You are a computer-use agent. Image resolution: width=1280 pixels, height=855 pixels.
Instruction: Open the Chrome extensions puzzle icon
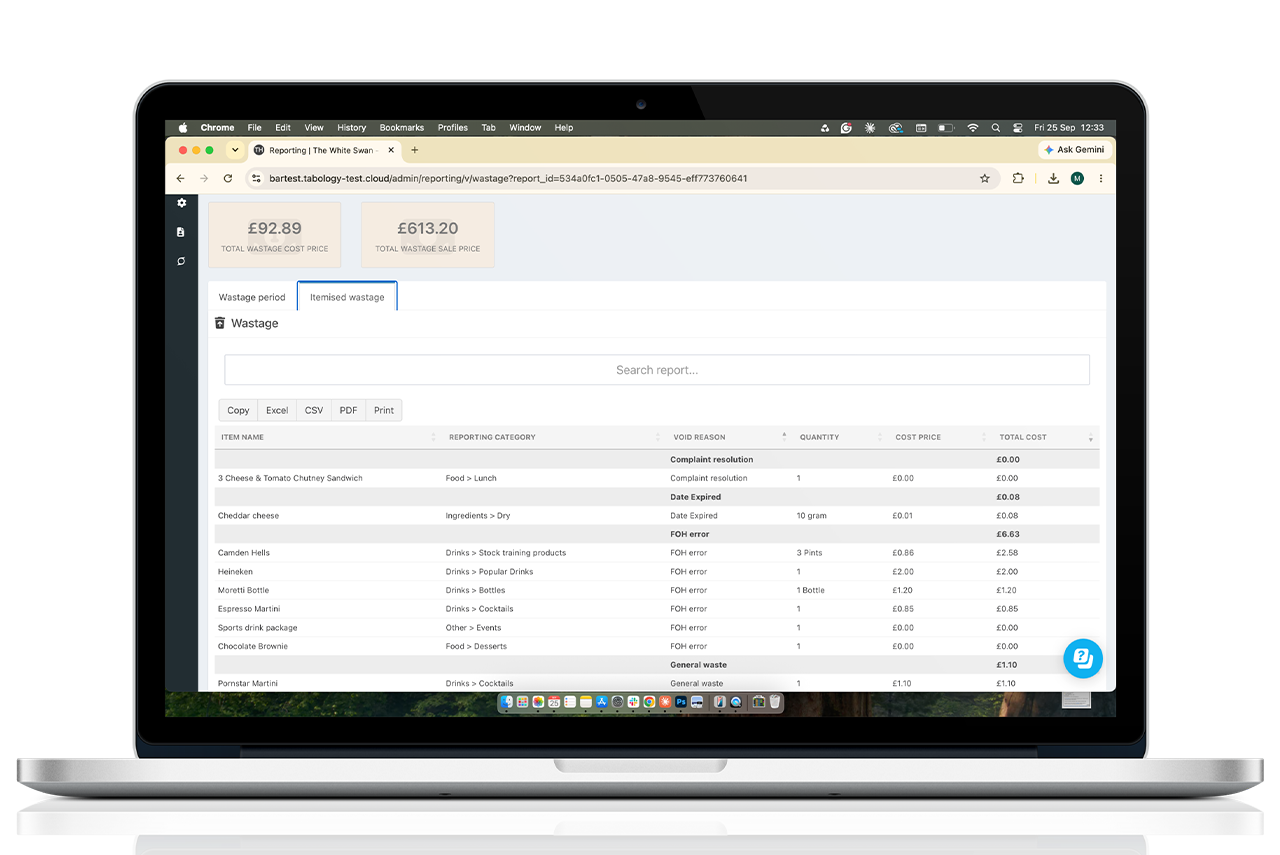[1018, 179]
